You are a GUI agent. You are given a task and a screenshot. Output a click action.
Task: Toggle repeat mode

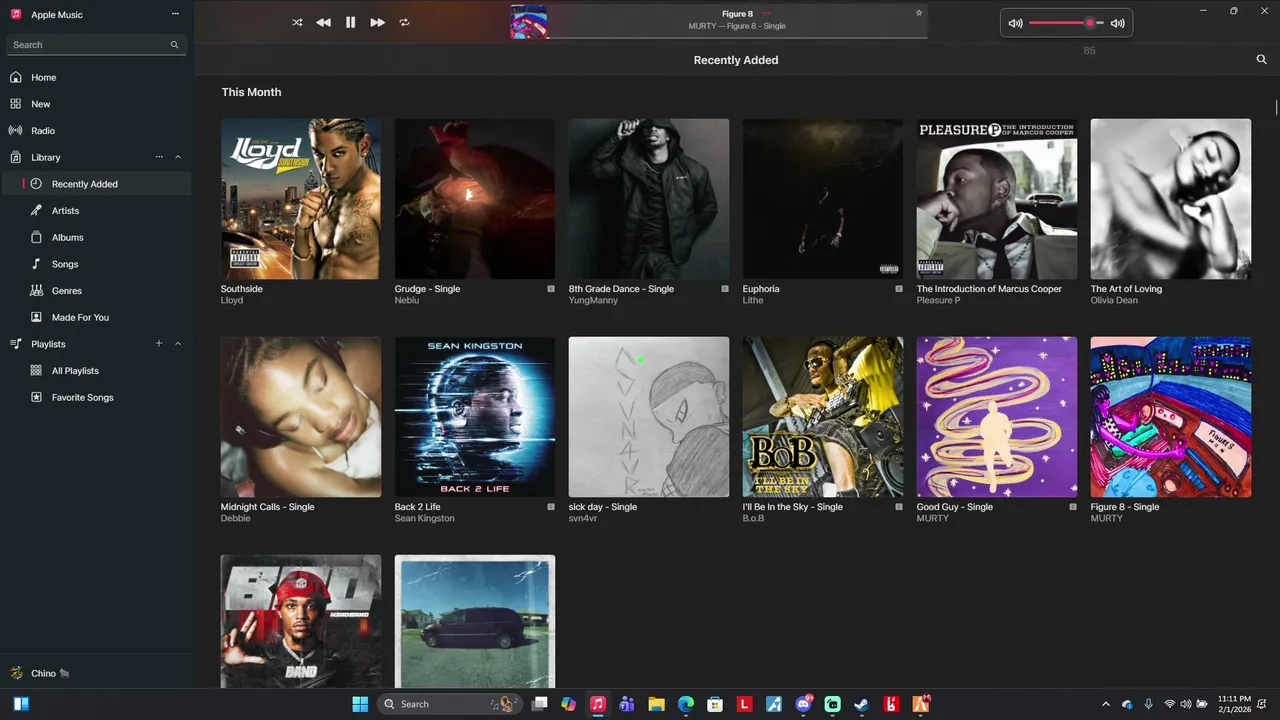[x=404, y=22]
